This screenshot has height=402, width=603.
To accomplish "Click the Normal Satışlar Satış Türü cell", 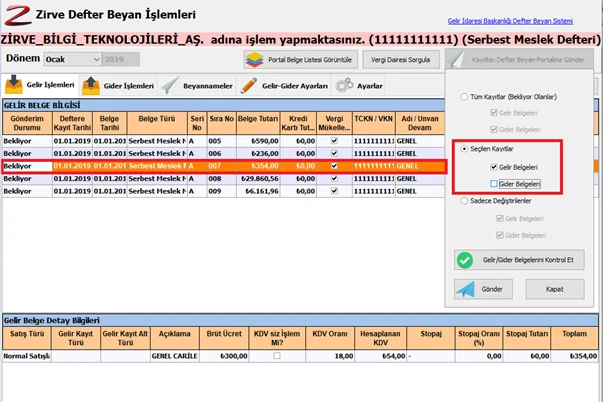I will [27, 356].
